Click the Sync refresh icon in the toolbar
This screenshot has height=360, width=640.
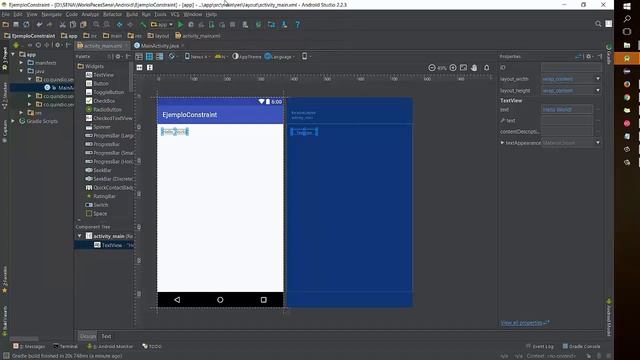(x=26, y=25)
